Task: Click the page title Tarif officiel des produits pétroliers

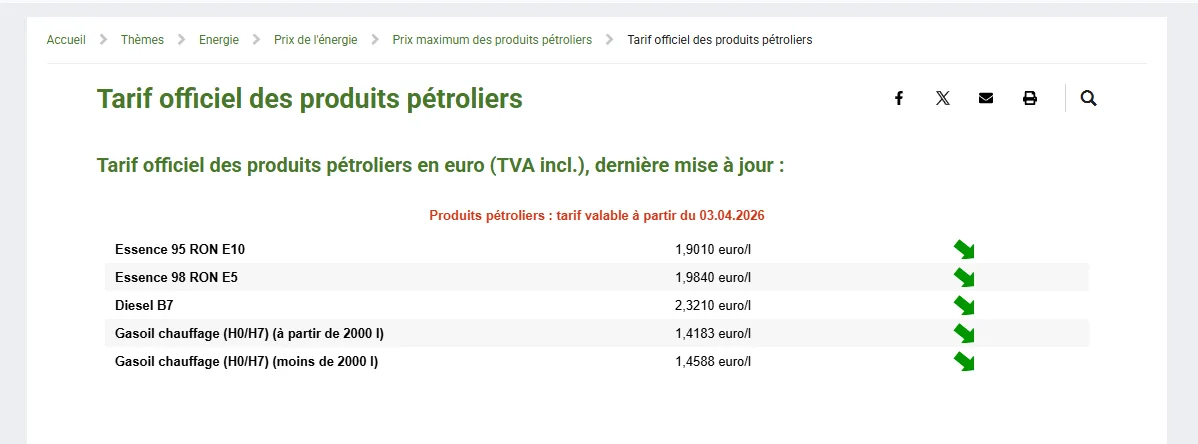Action: pos(309,99)
